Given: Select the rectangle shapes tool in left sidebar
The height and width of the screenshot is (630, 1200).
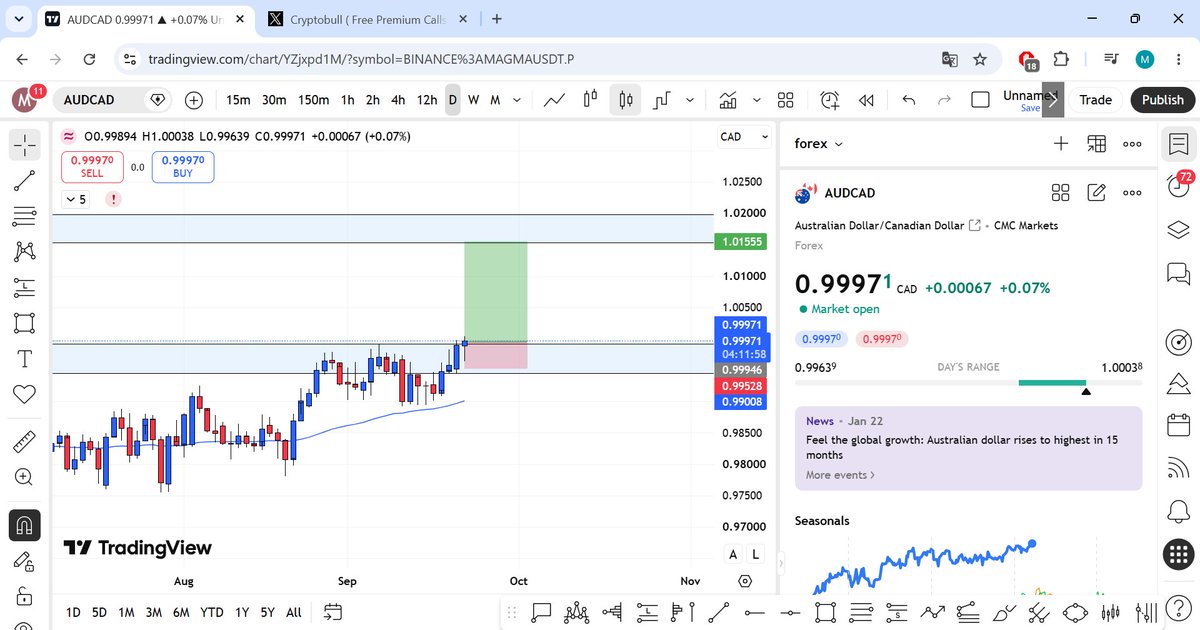Looking at the screenshot, I should (25, 323).
